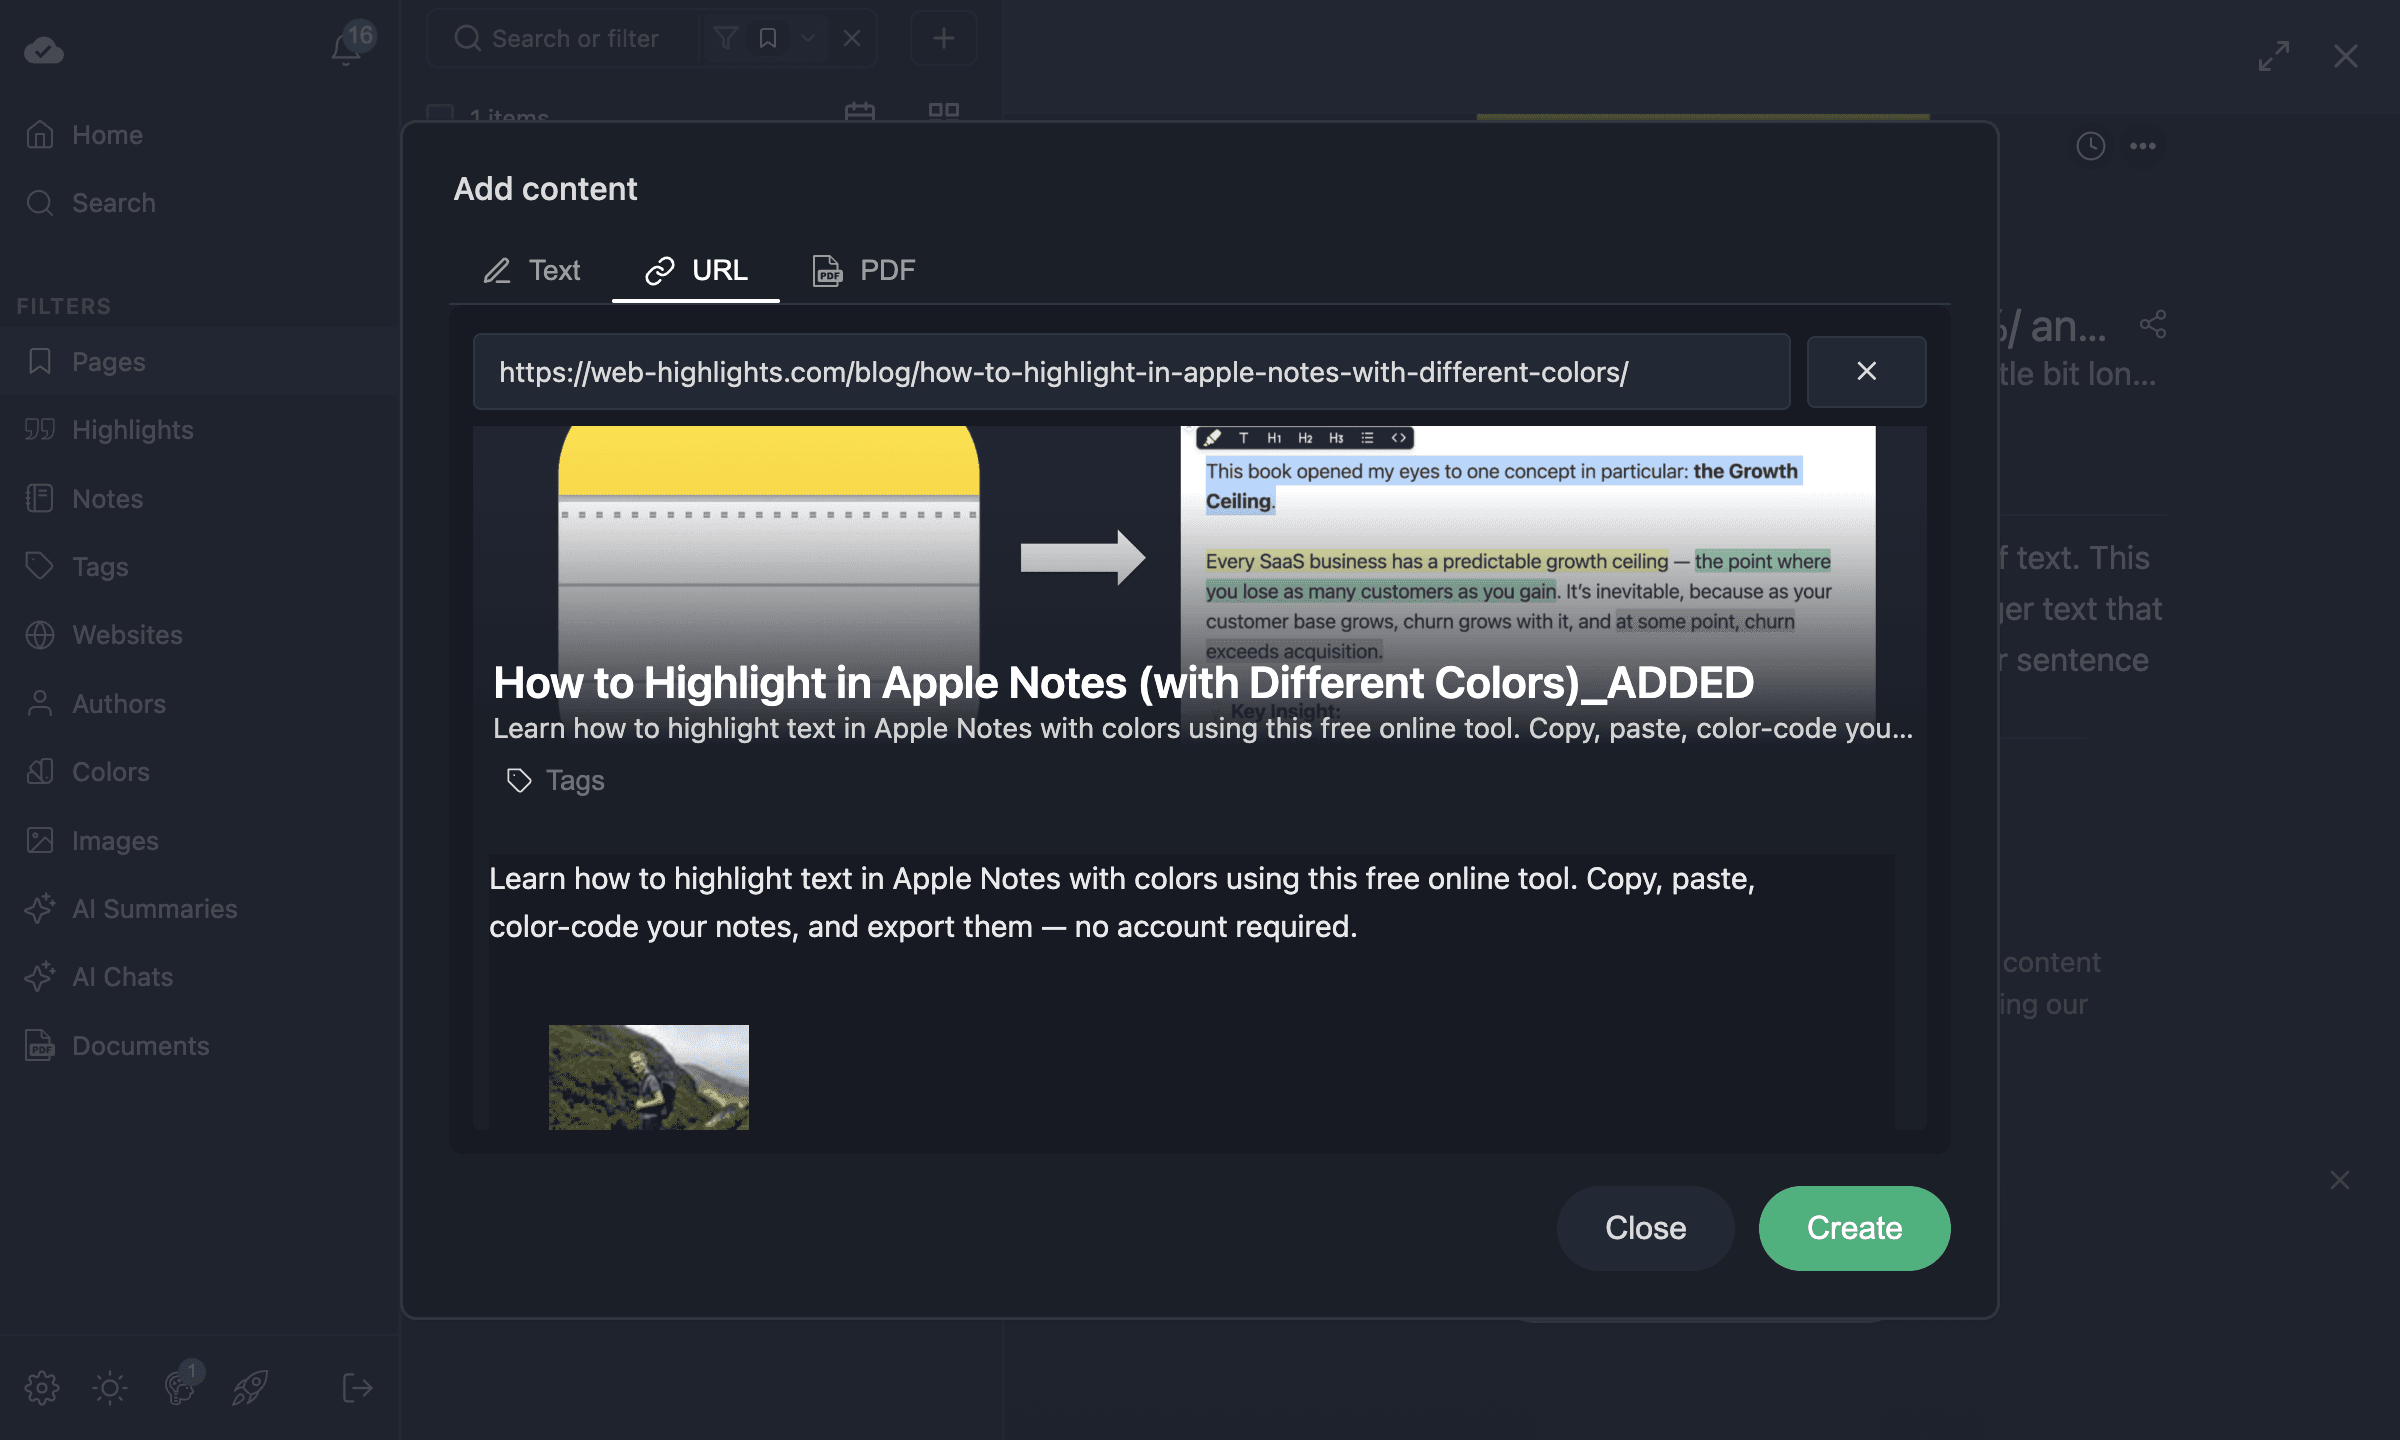Click the notification bell icon
Screen dimensions: 2400x1440
344,48
